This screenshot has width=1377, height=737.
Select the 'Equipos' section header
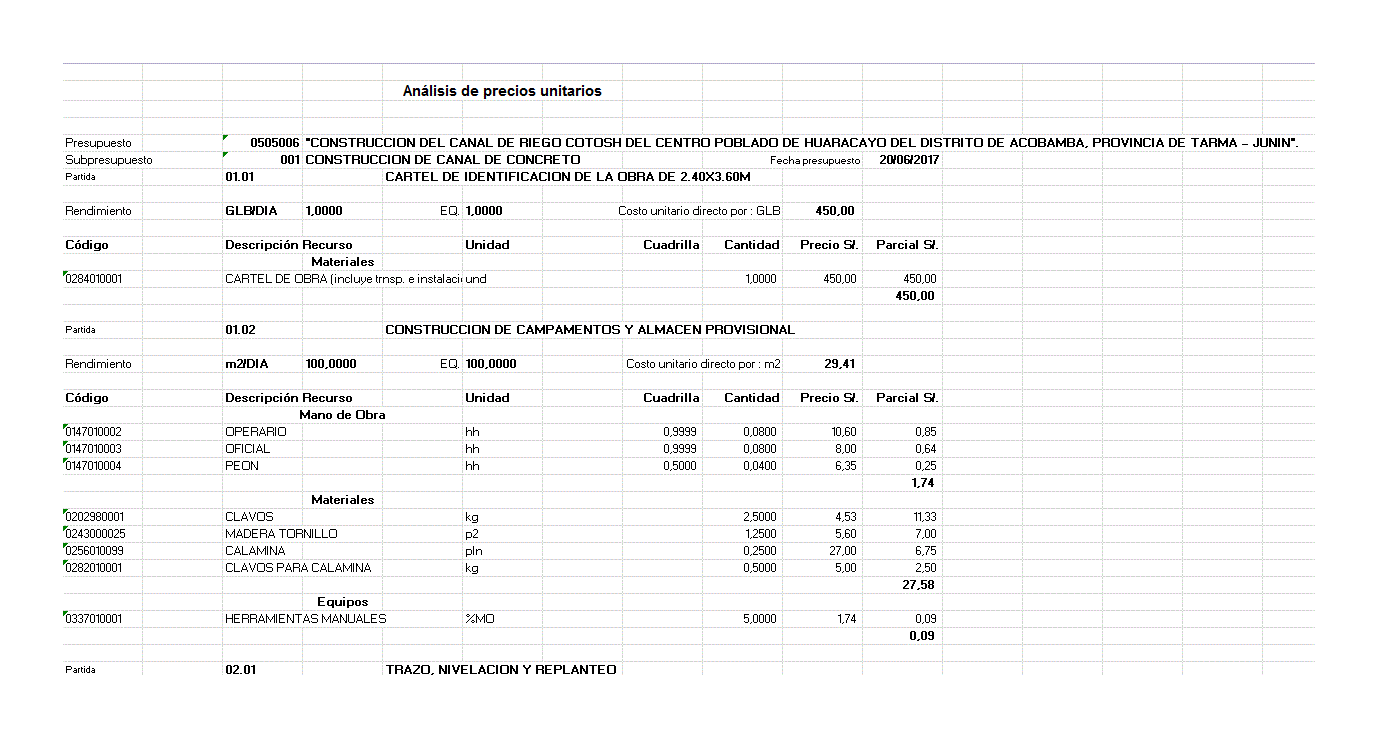342,602
